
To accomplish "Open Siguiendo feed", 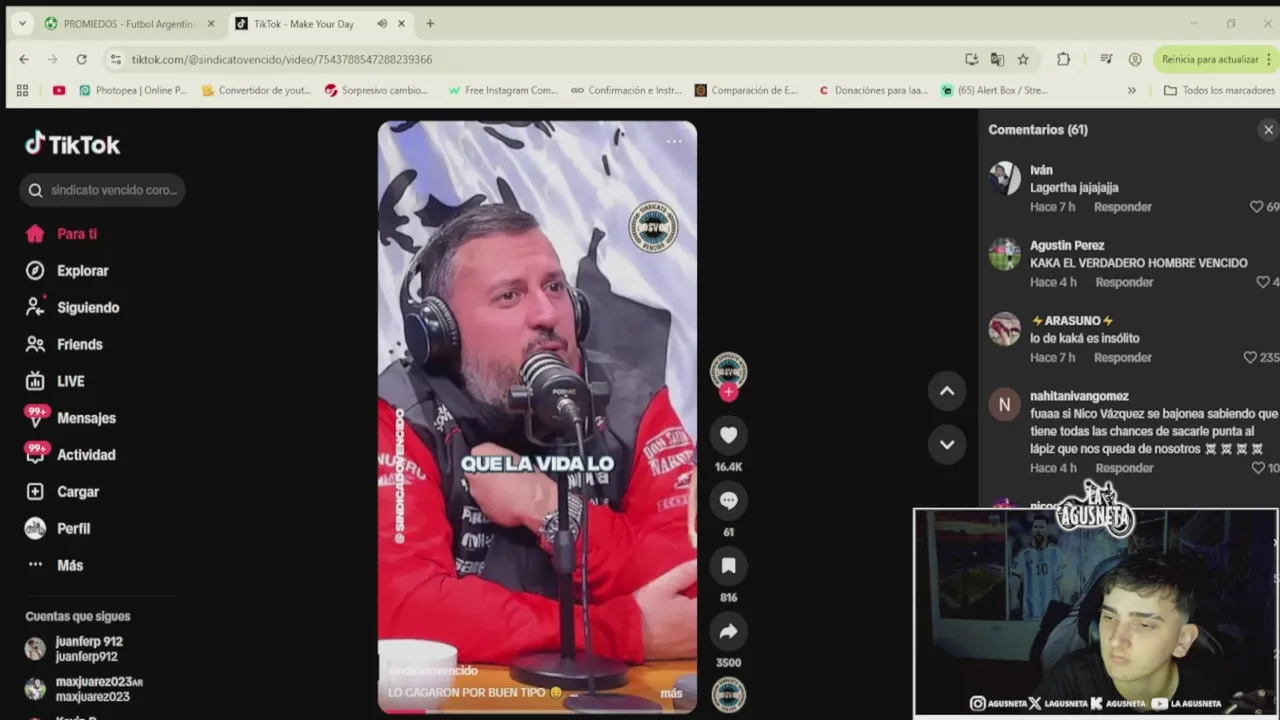I will pos(88,308).
